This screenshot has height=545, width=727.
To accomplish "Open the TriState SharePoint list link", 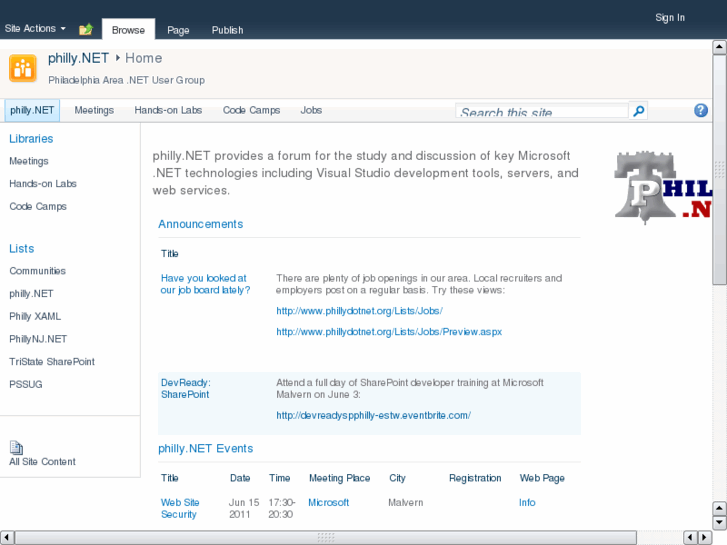I will point(52,362).
